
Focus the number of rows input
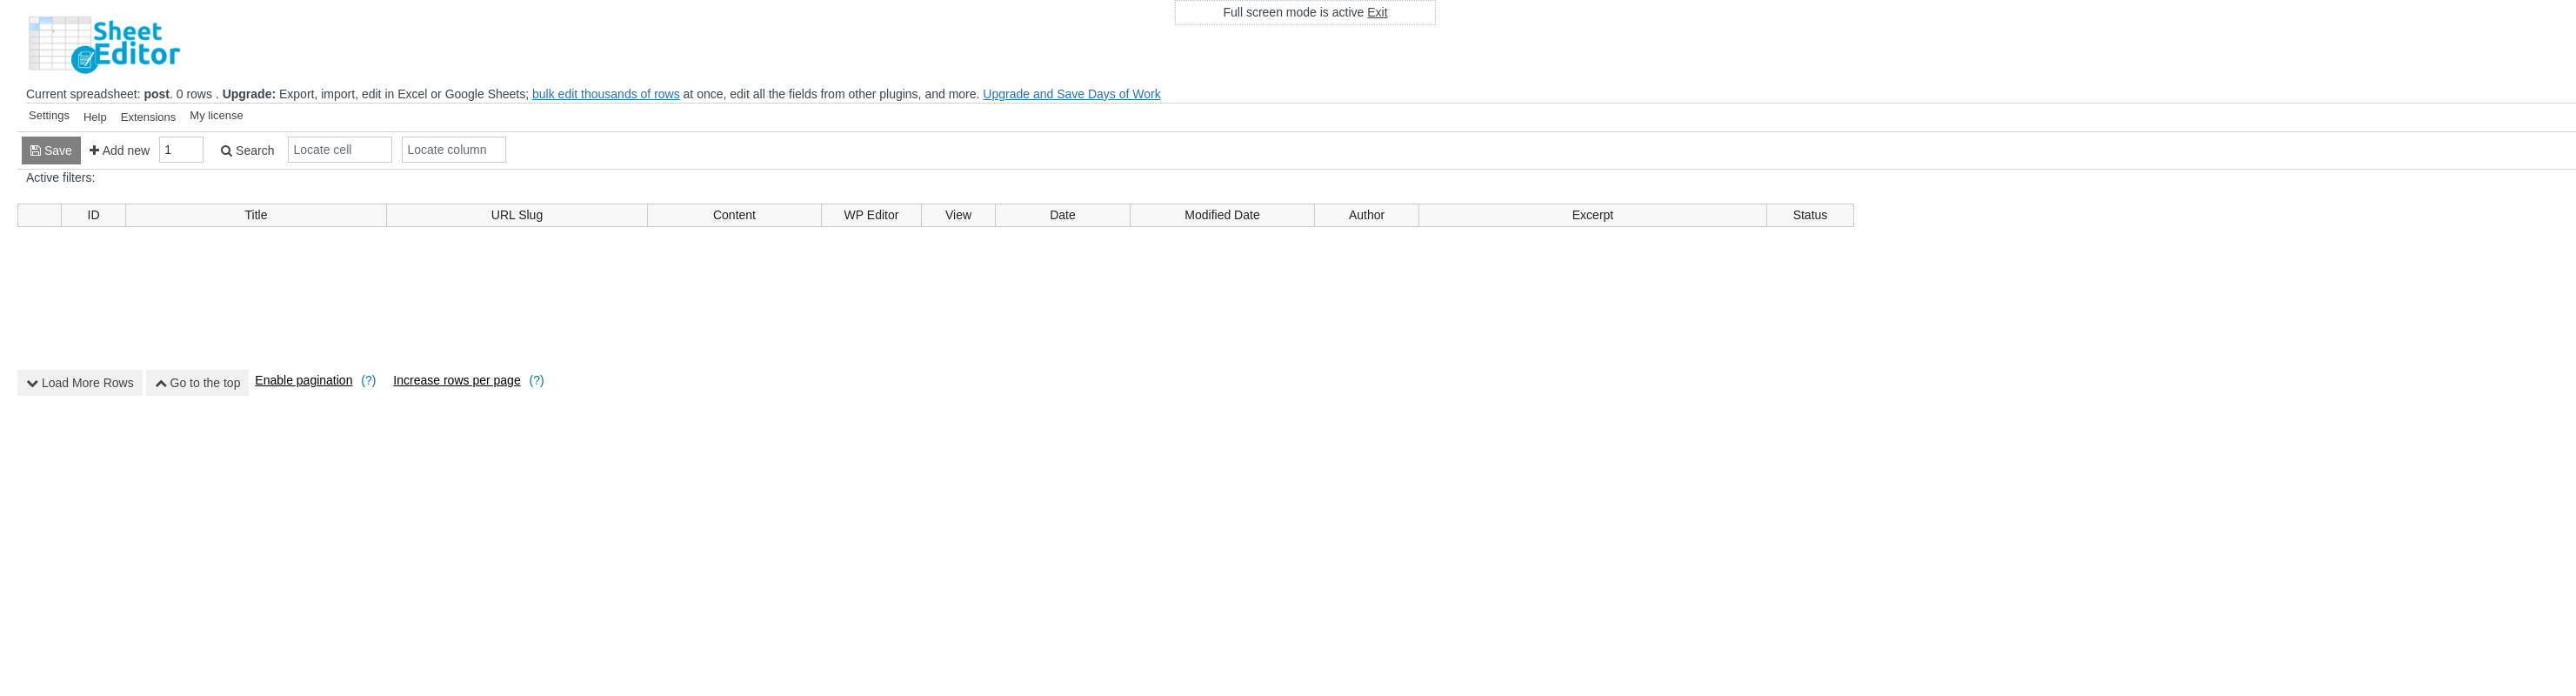click(x=181, y=150)
